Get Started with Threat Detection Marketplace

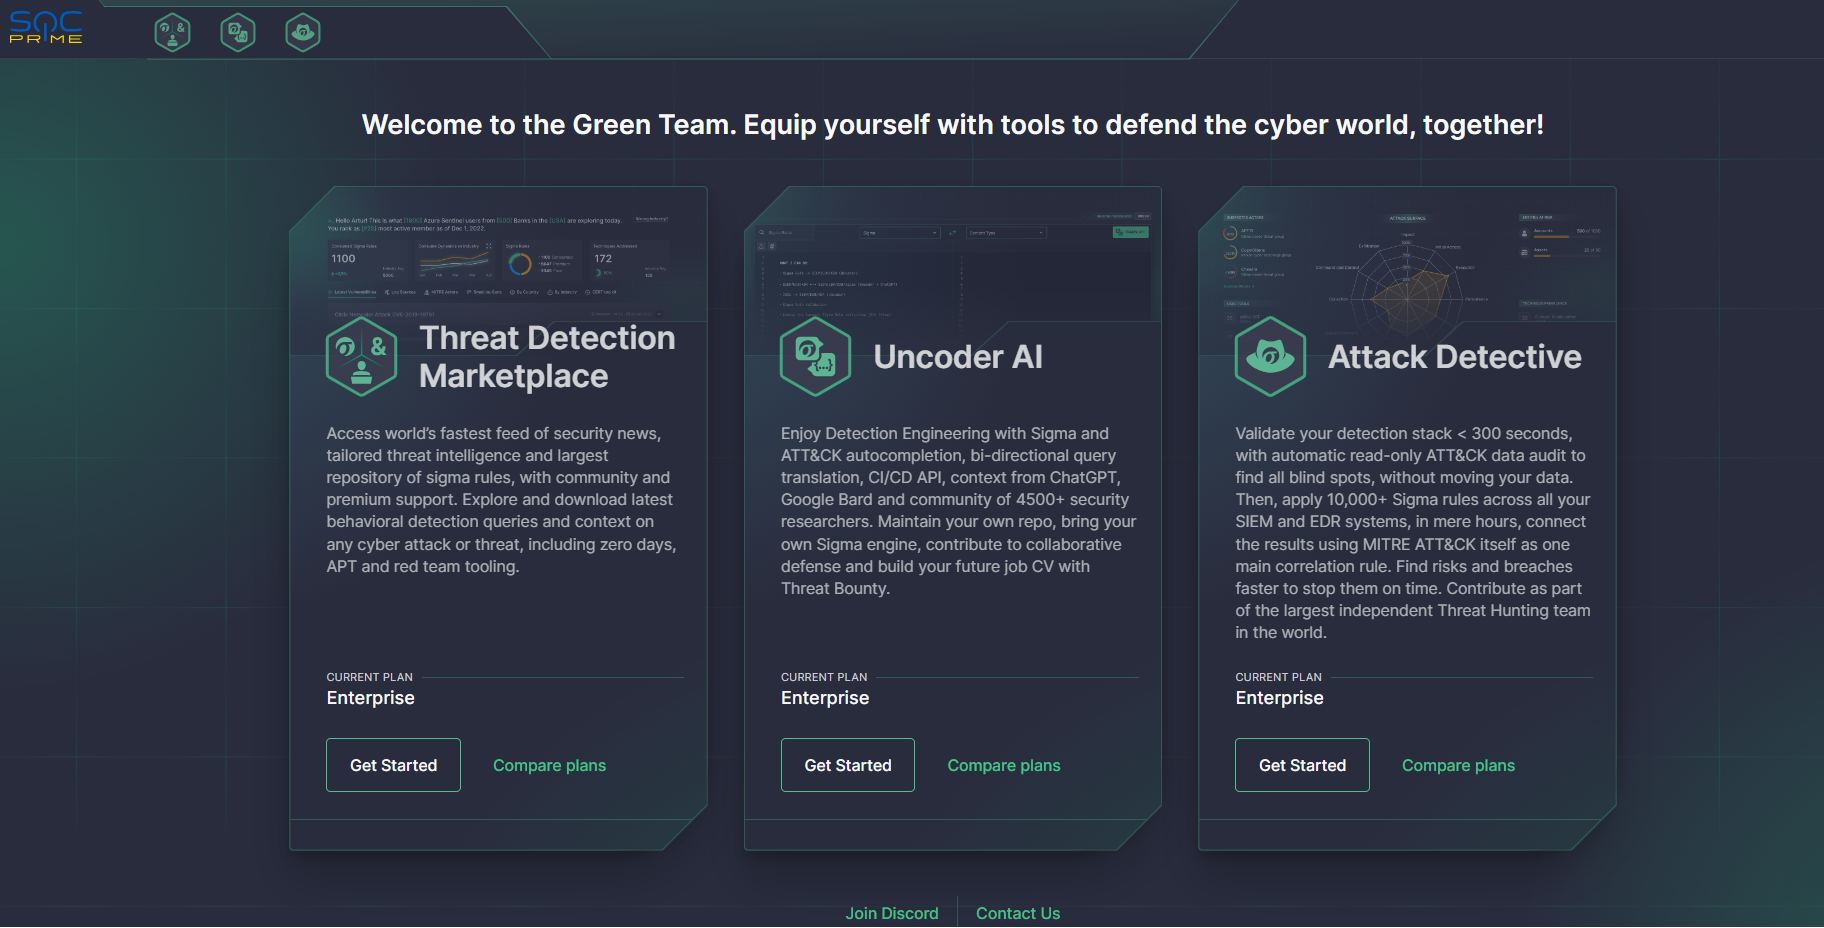click(393, 765)
